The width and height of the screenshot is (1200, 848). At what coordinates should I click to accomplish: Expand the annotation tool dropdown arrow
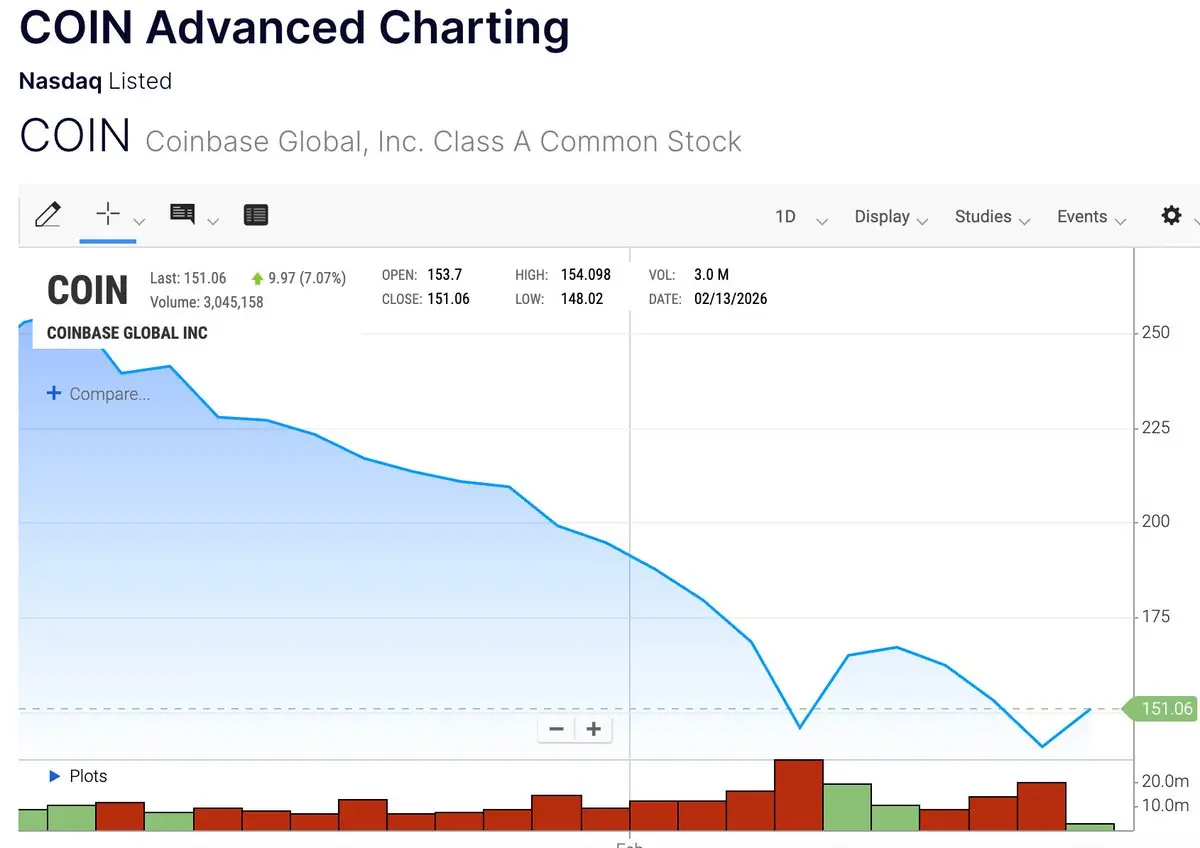[213, 222]
